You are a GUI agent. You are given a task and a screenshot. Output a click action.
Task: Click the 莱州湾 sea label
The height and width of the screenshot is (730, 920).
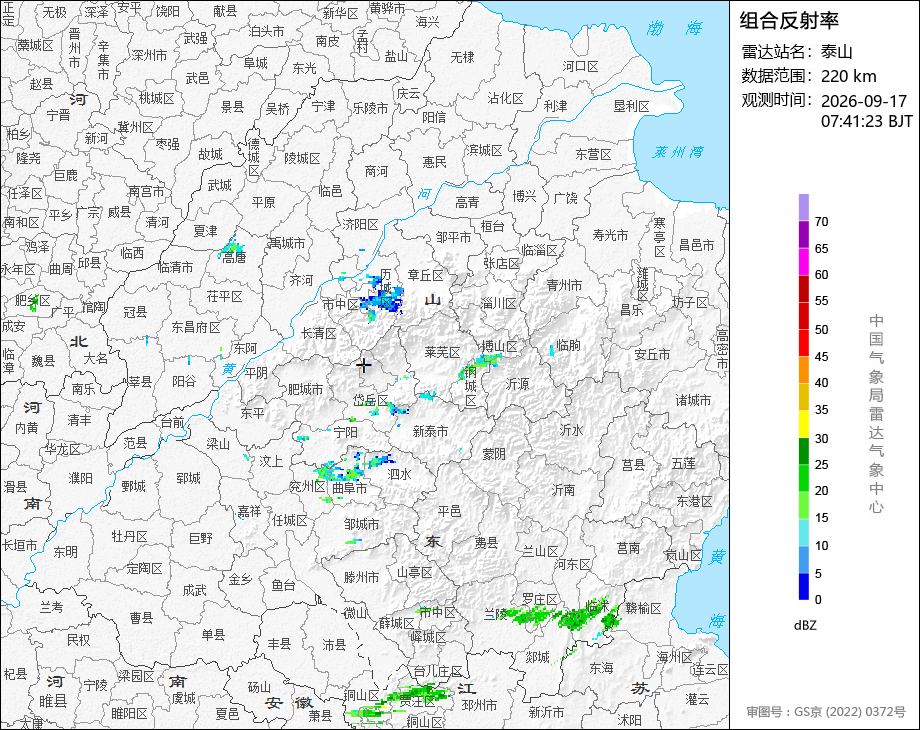(678, 153)
